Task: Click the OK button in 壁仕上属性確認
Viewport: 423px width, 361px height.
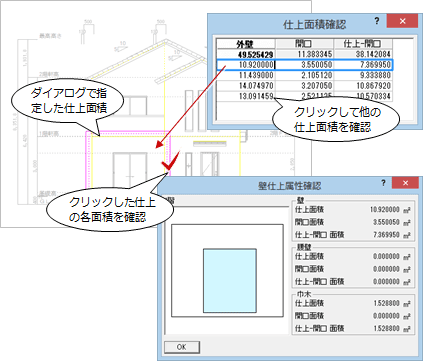Action: point(182,347)
